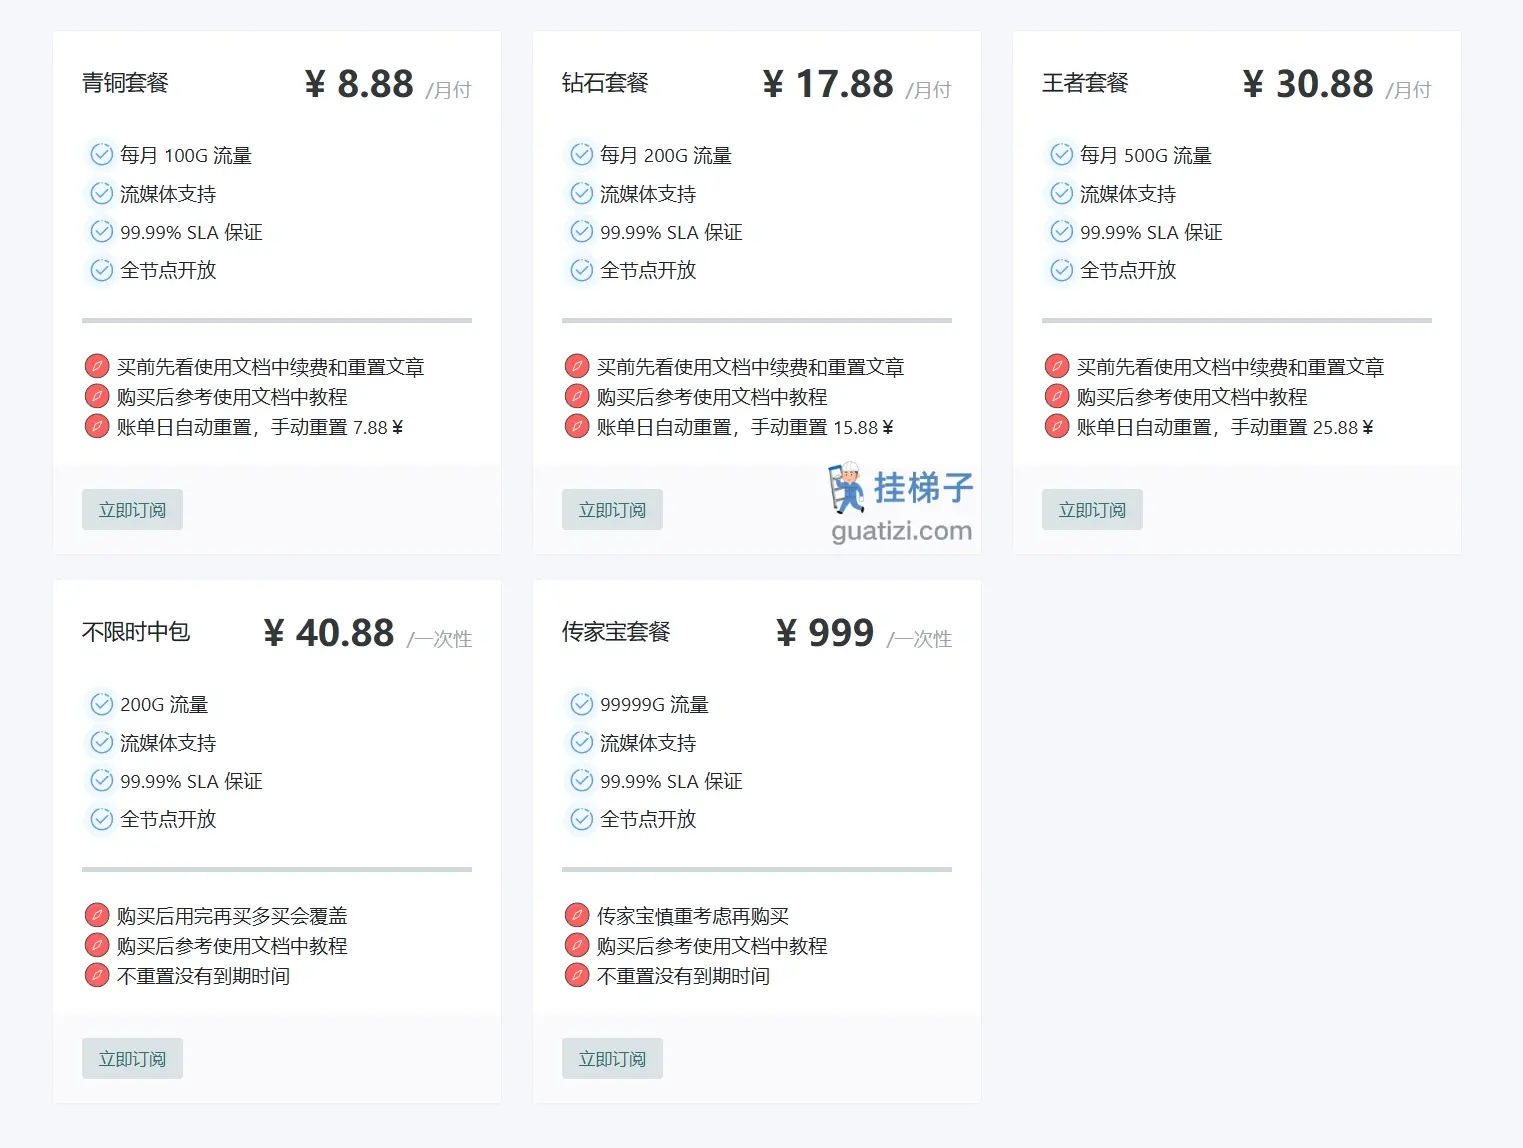The height and width of the screenshot is (1148, 1523).
Task: Click the checkmark icon beside 传家宝套餐's 99999G 流量
Action: tap(580, 704)
